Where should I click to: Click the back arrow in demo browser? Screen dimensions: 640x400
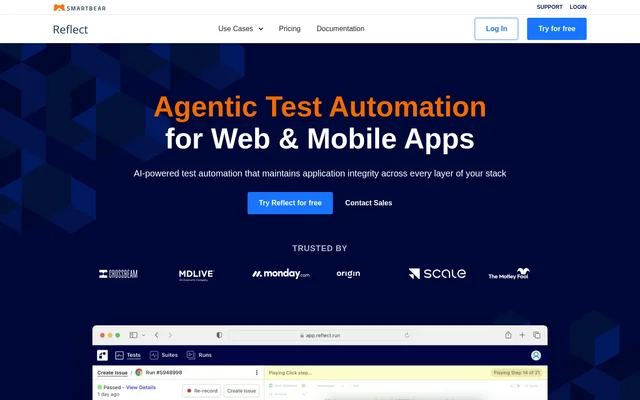[x=157, y=335]
